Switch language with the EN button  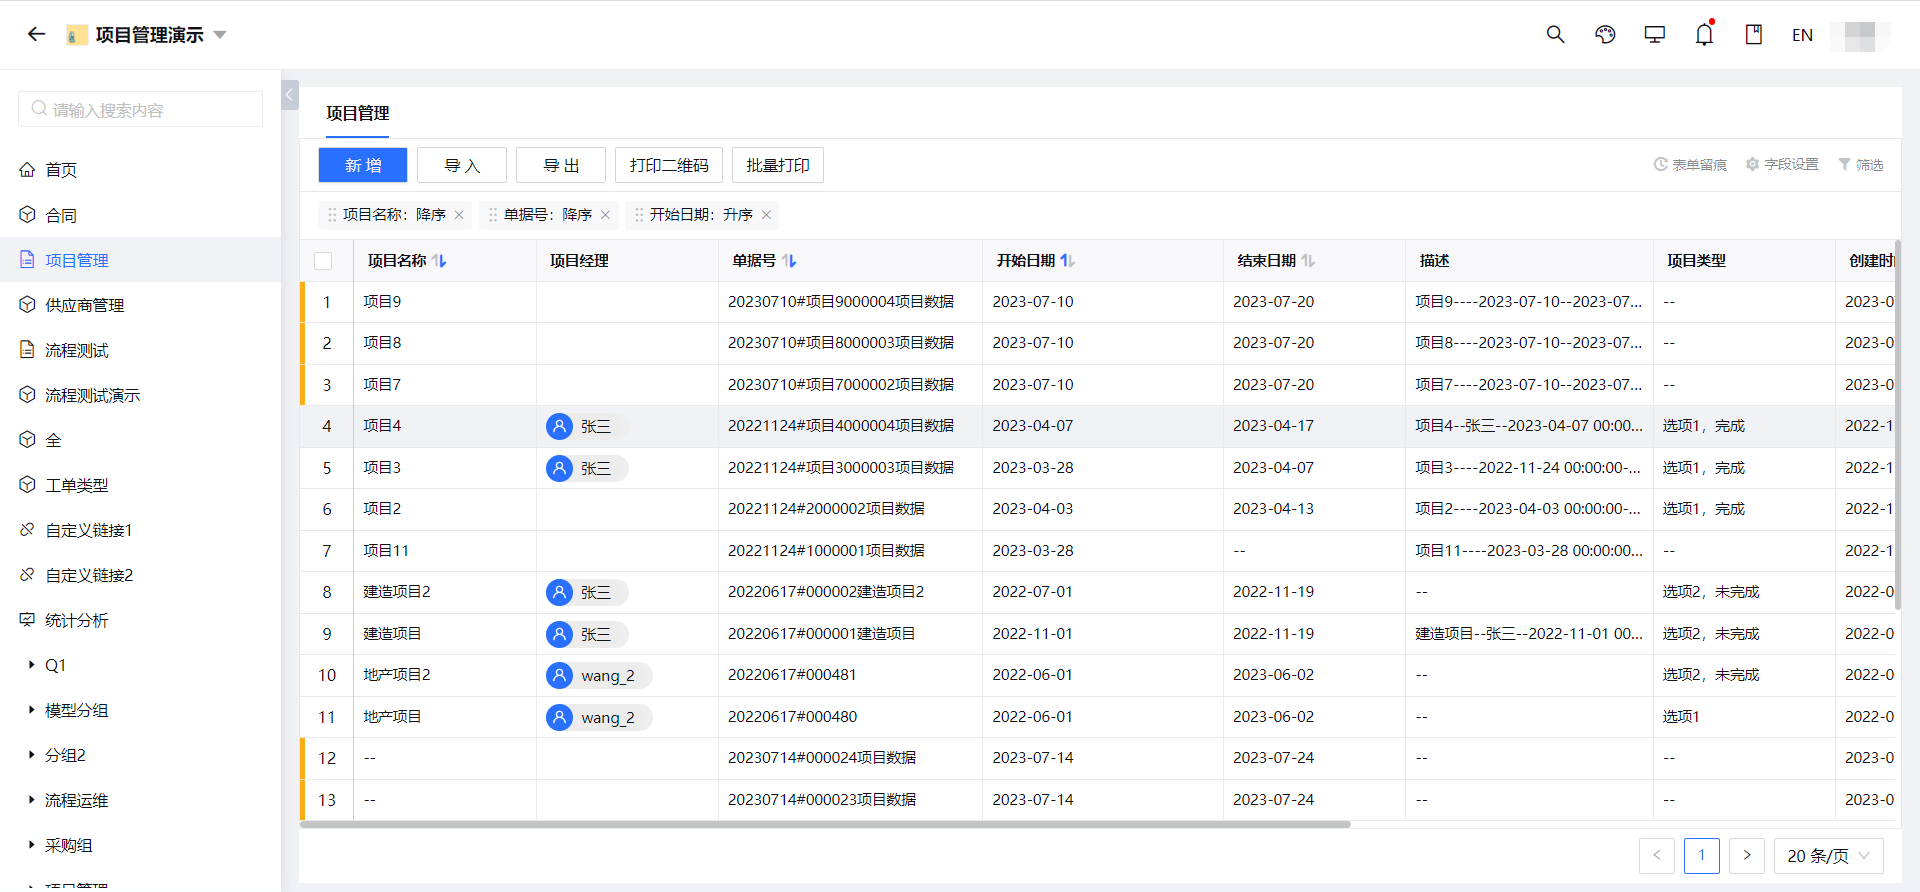coord(1802,35)
